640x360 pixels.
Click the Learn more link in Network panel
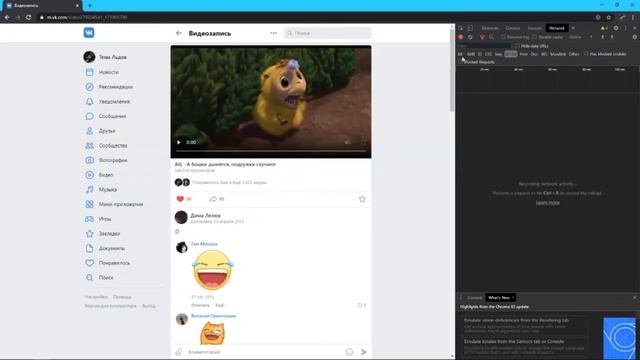click(547, 202)
